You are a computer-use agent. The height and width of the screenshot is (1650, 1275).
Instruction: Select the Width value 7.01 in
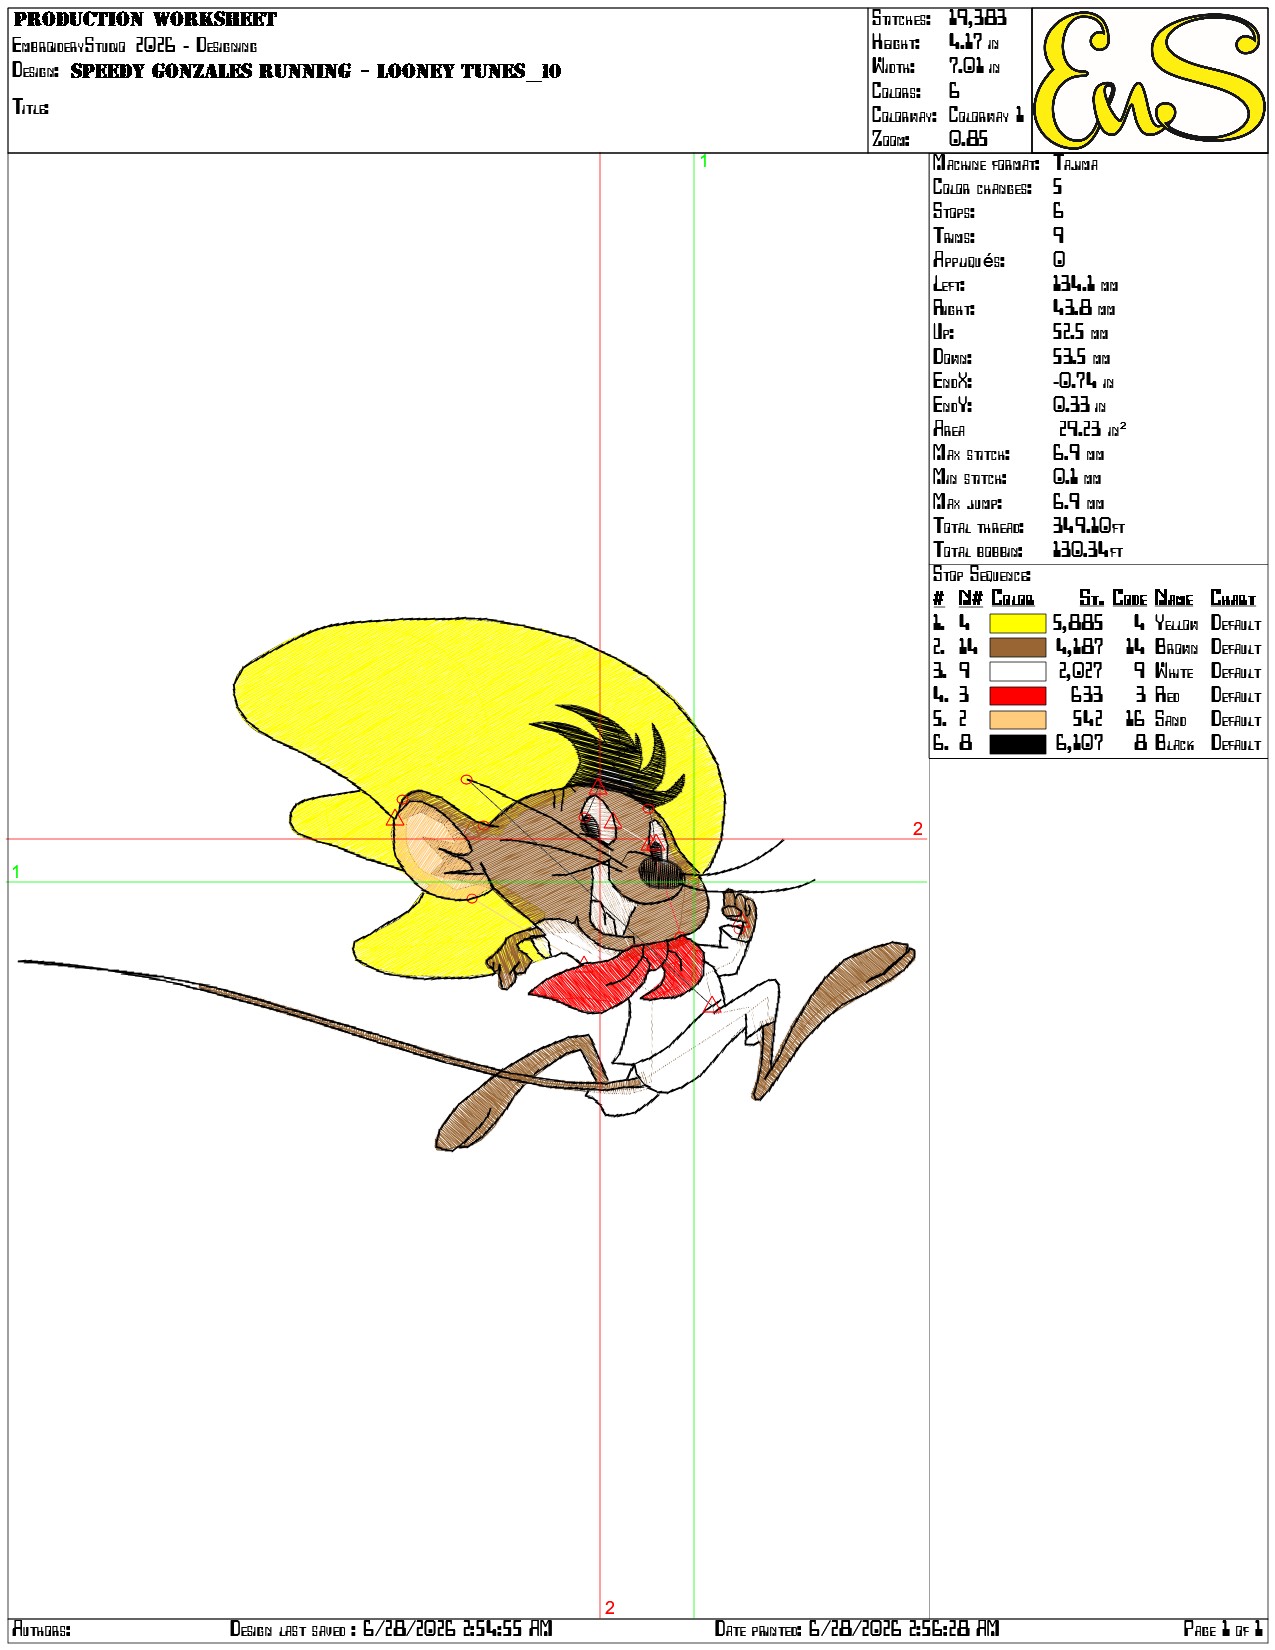click(x=974, y=66)
